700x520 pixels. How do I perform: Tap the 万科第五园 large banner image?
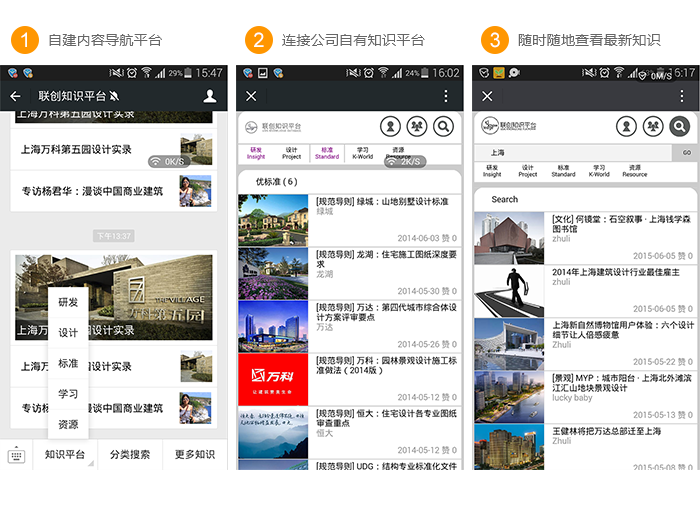pyautogui.click(x=114, y=297)
